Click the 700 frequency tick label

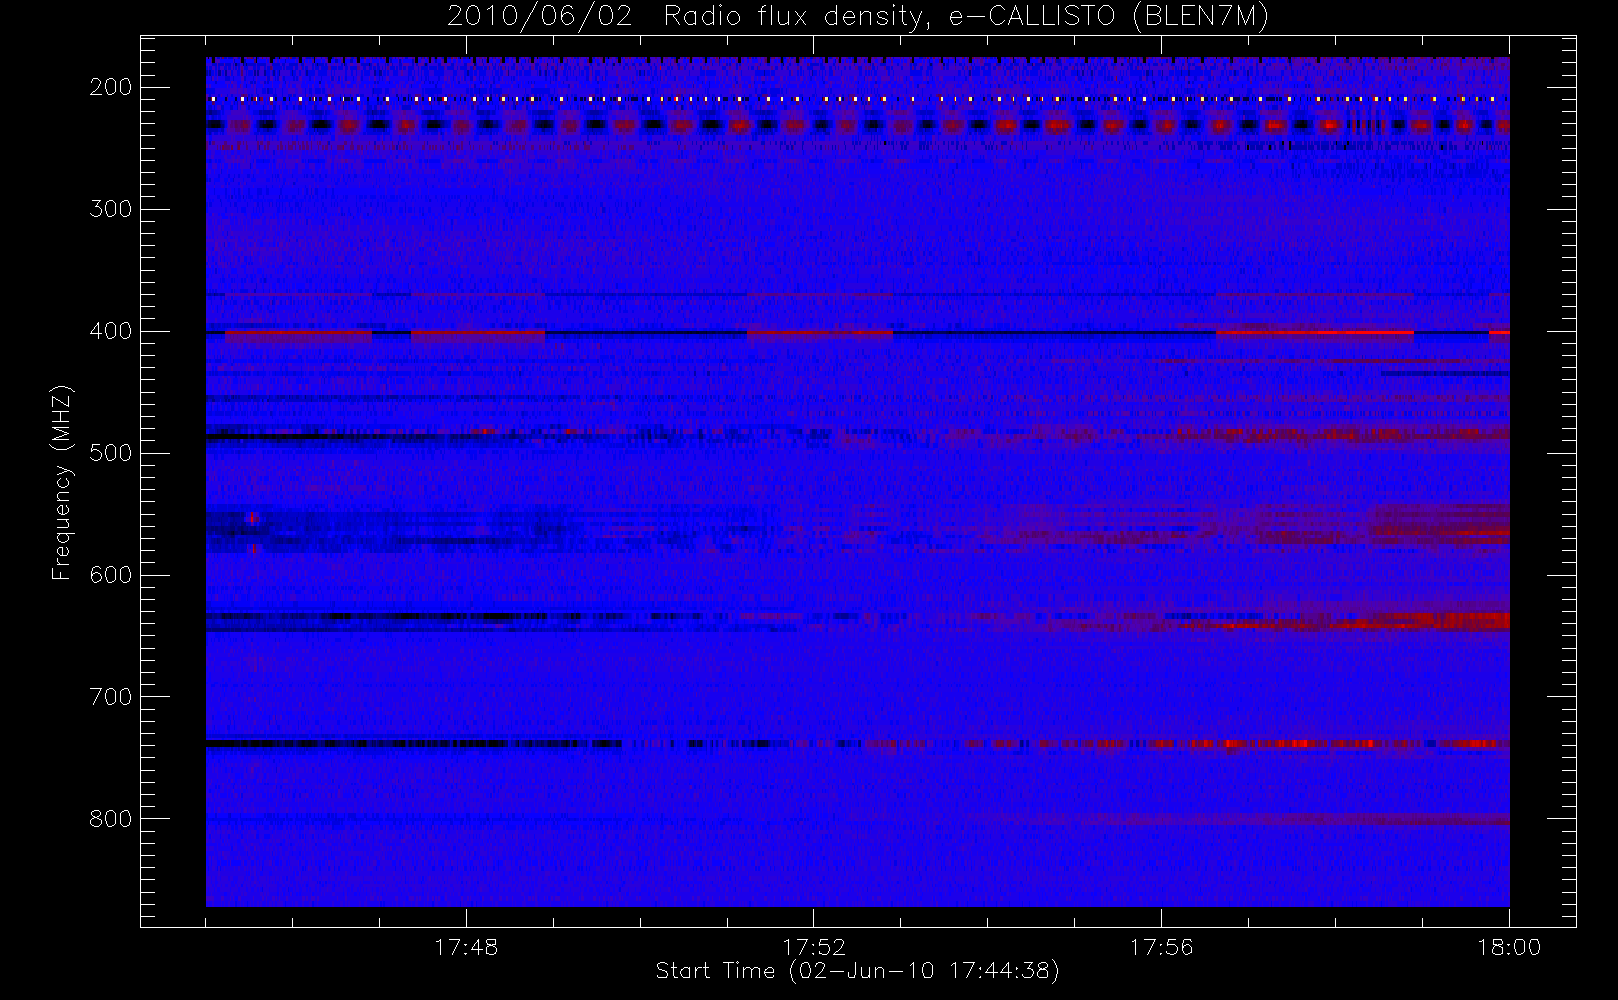(111, 697)
